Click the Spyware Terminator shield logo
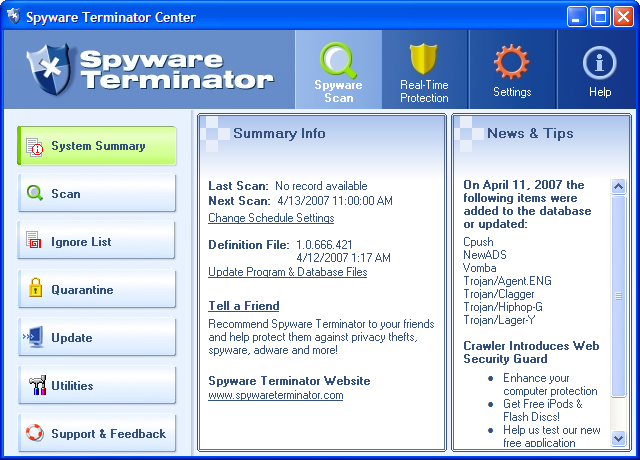The width and height of the screenshot is (640, 460). (x=49, y=69)
